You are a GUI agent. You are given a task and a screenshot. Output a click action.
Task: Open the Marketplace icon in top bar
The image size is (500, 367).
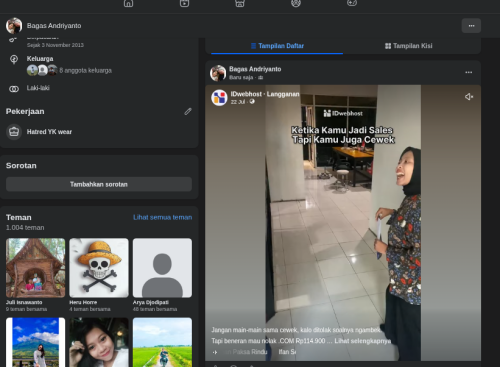click(240, 3)
